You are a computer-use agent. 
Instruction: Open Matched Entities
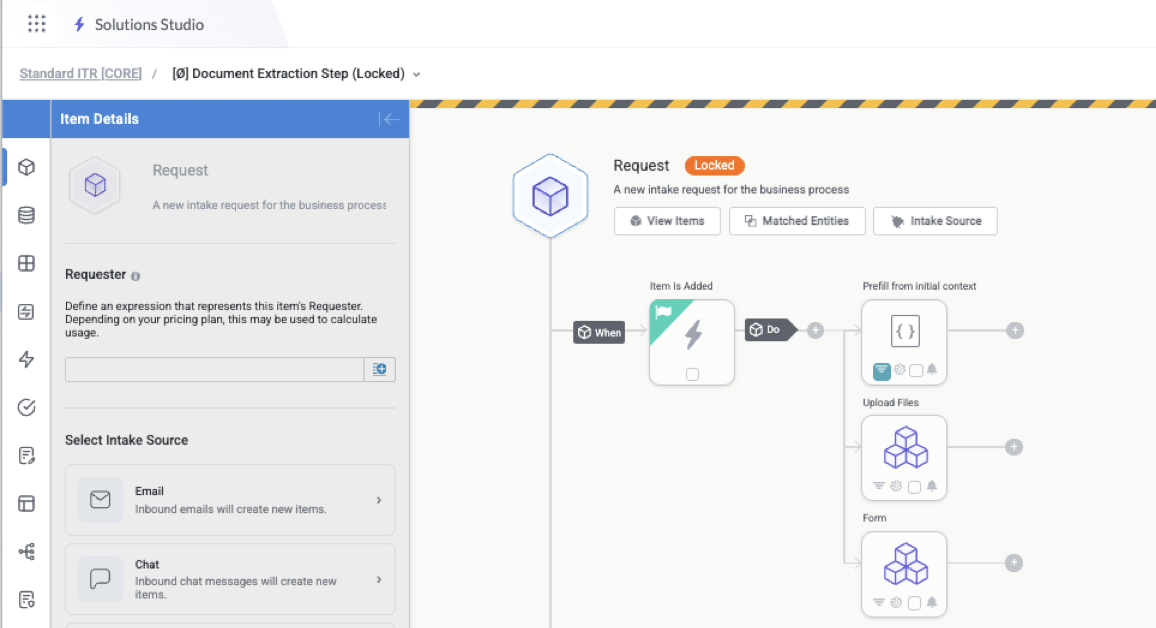coord(796,221)
